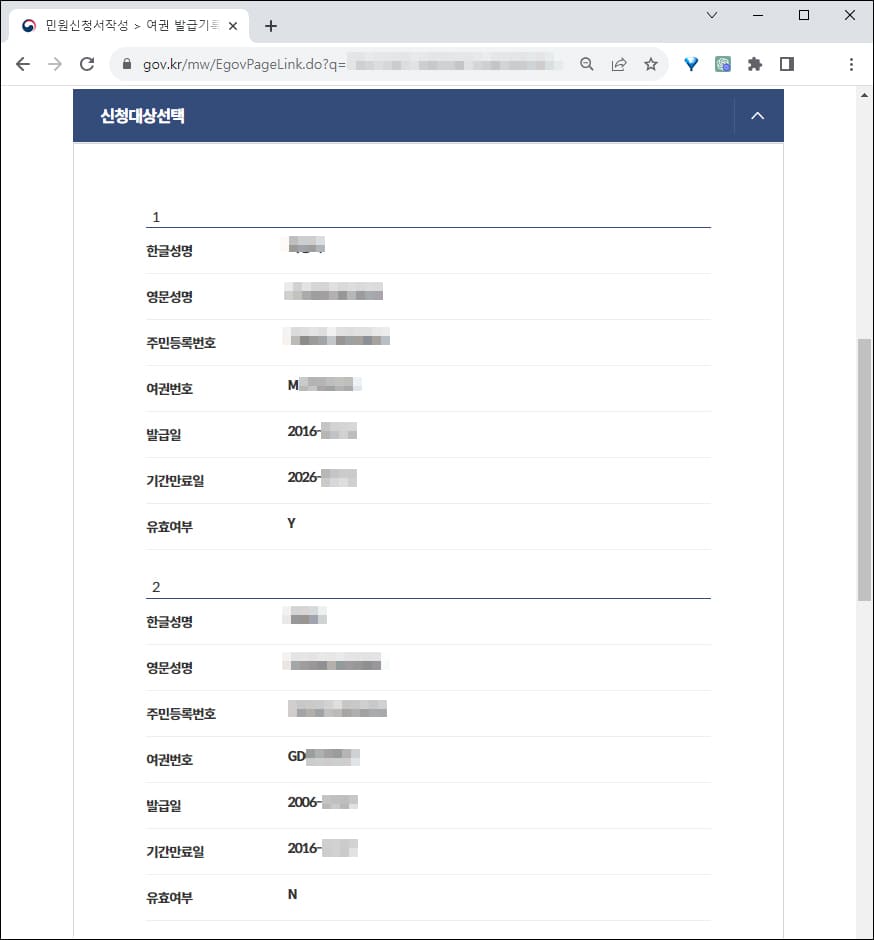Toggle the bookmark star for this page
The height and width of the screenshot is (940, 874).
click(x=651, y=63)
